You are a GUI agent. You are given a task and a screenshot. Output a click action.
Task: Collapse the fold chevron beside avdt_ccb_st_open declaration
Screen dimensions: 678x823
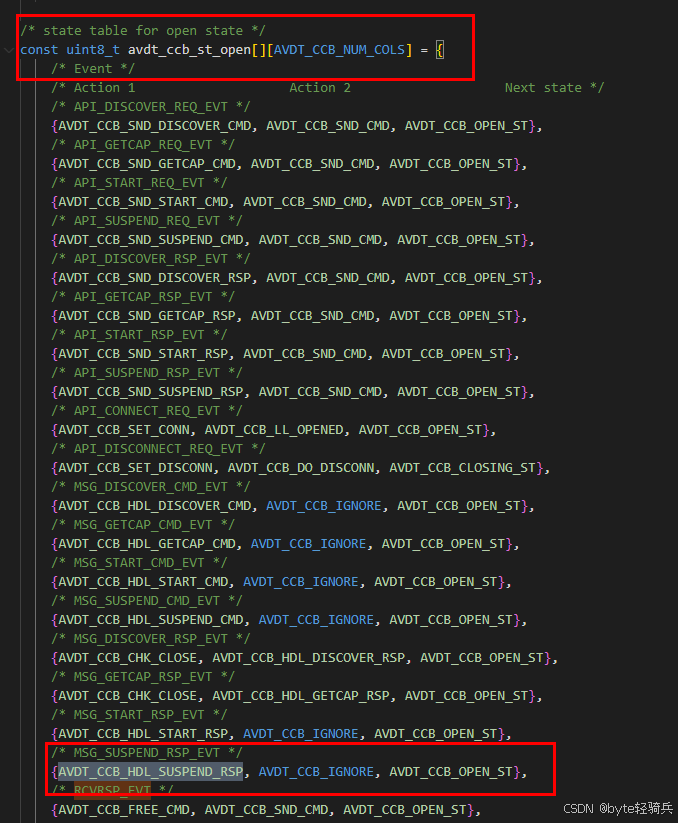9,50
